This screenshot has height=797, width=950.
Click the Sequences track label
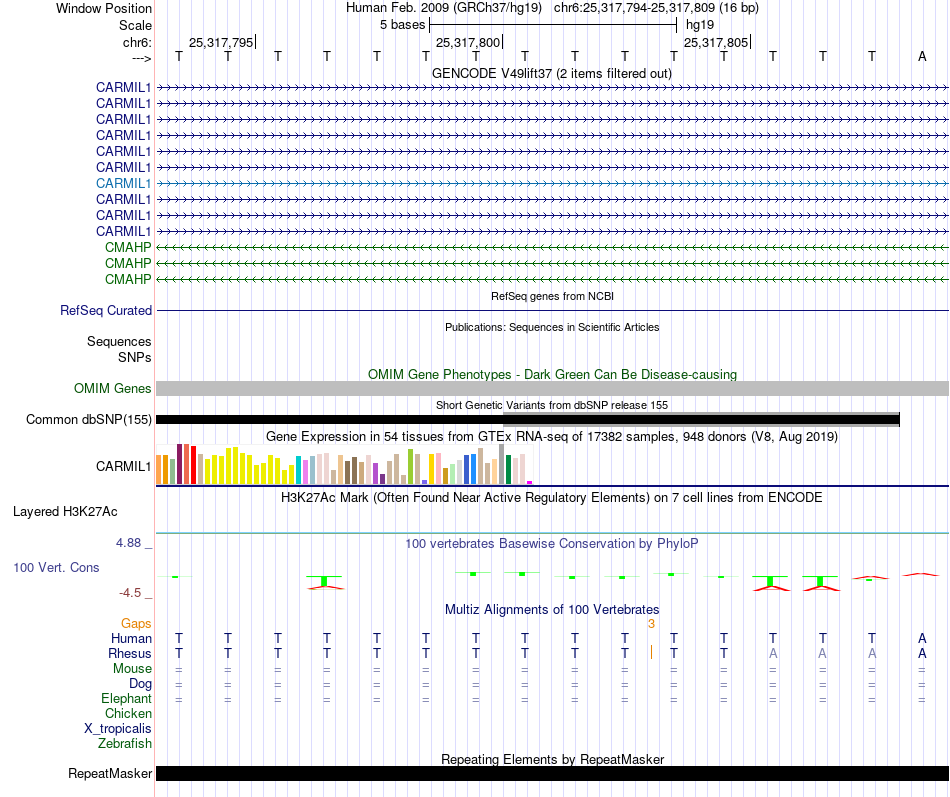coord(119,341)
